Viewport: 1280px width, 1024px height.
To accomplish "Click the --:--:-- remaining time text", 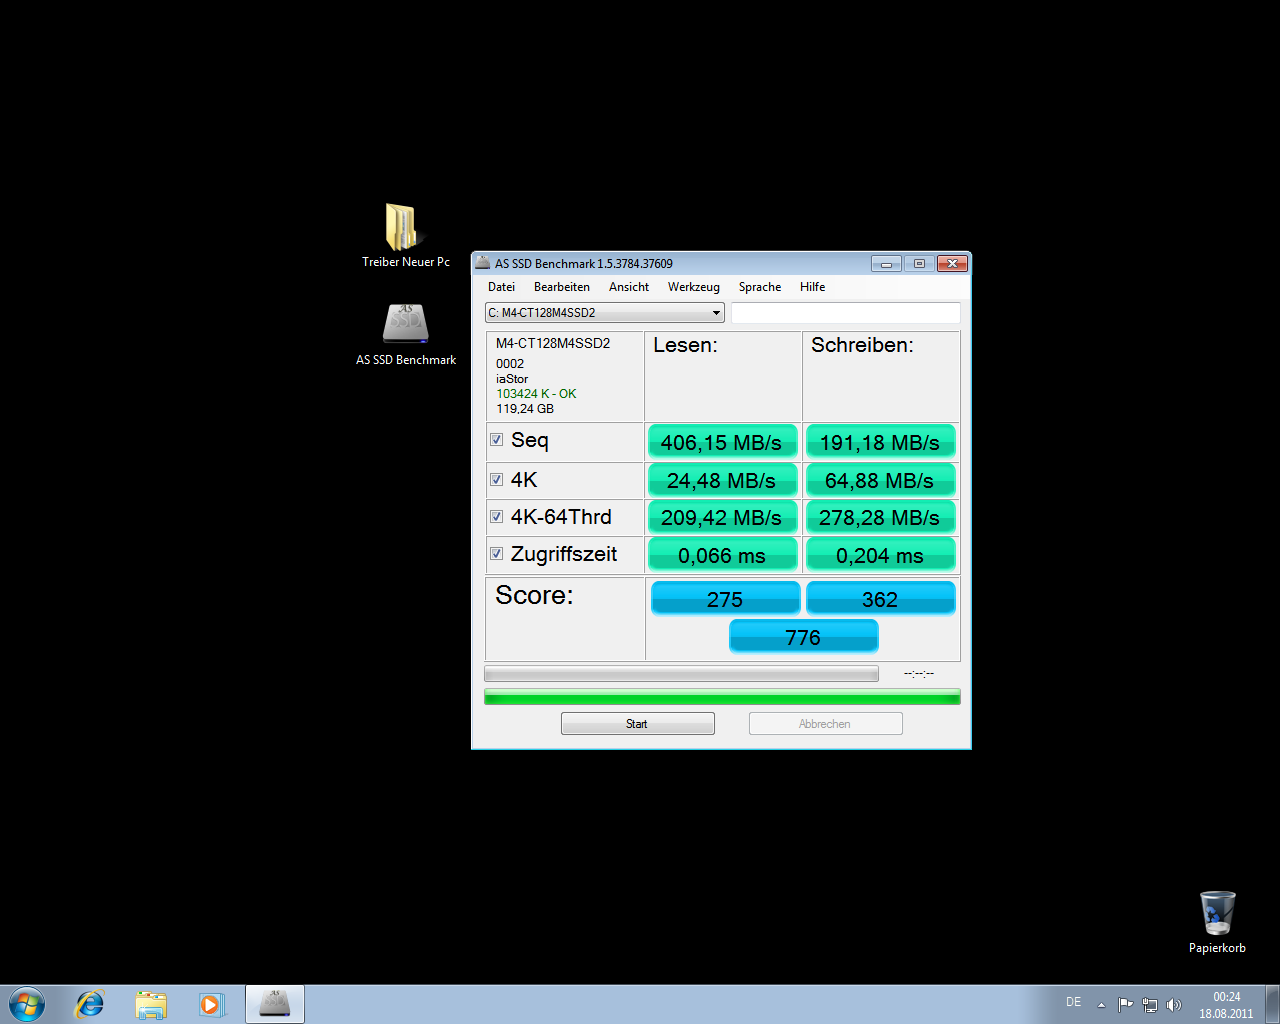I will [919, 673].
